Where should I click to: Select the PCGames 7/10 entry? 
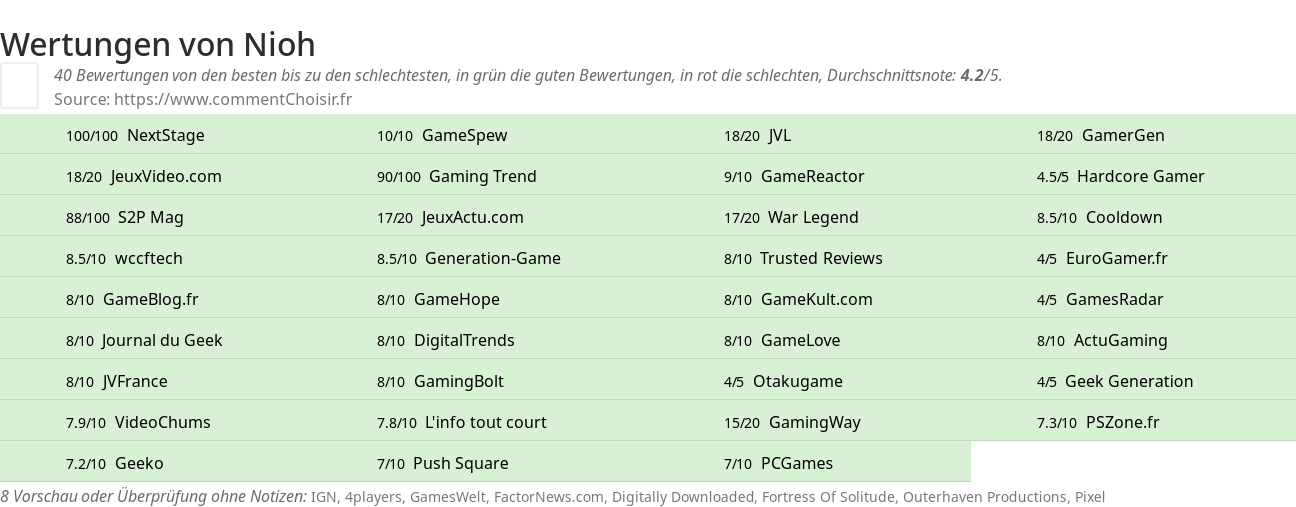(778, 463)
